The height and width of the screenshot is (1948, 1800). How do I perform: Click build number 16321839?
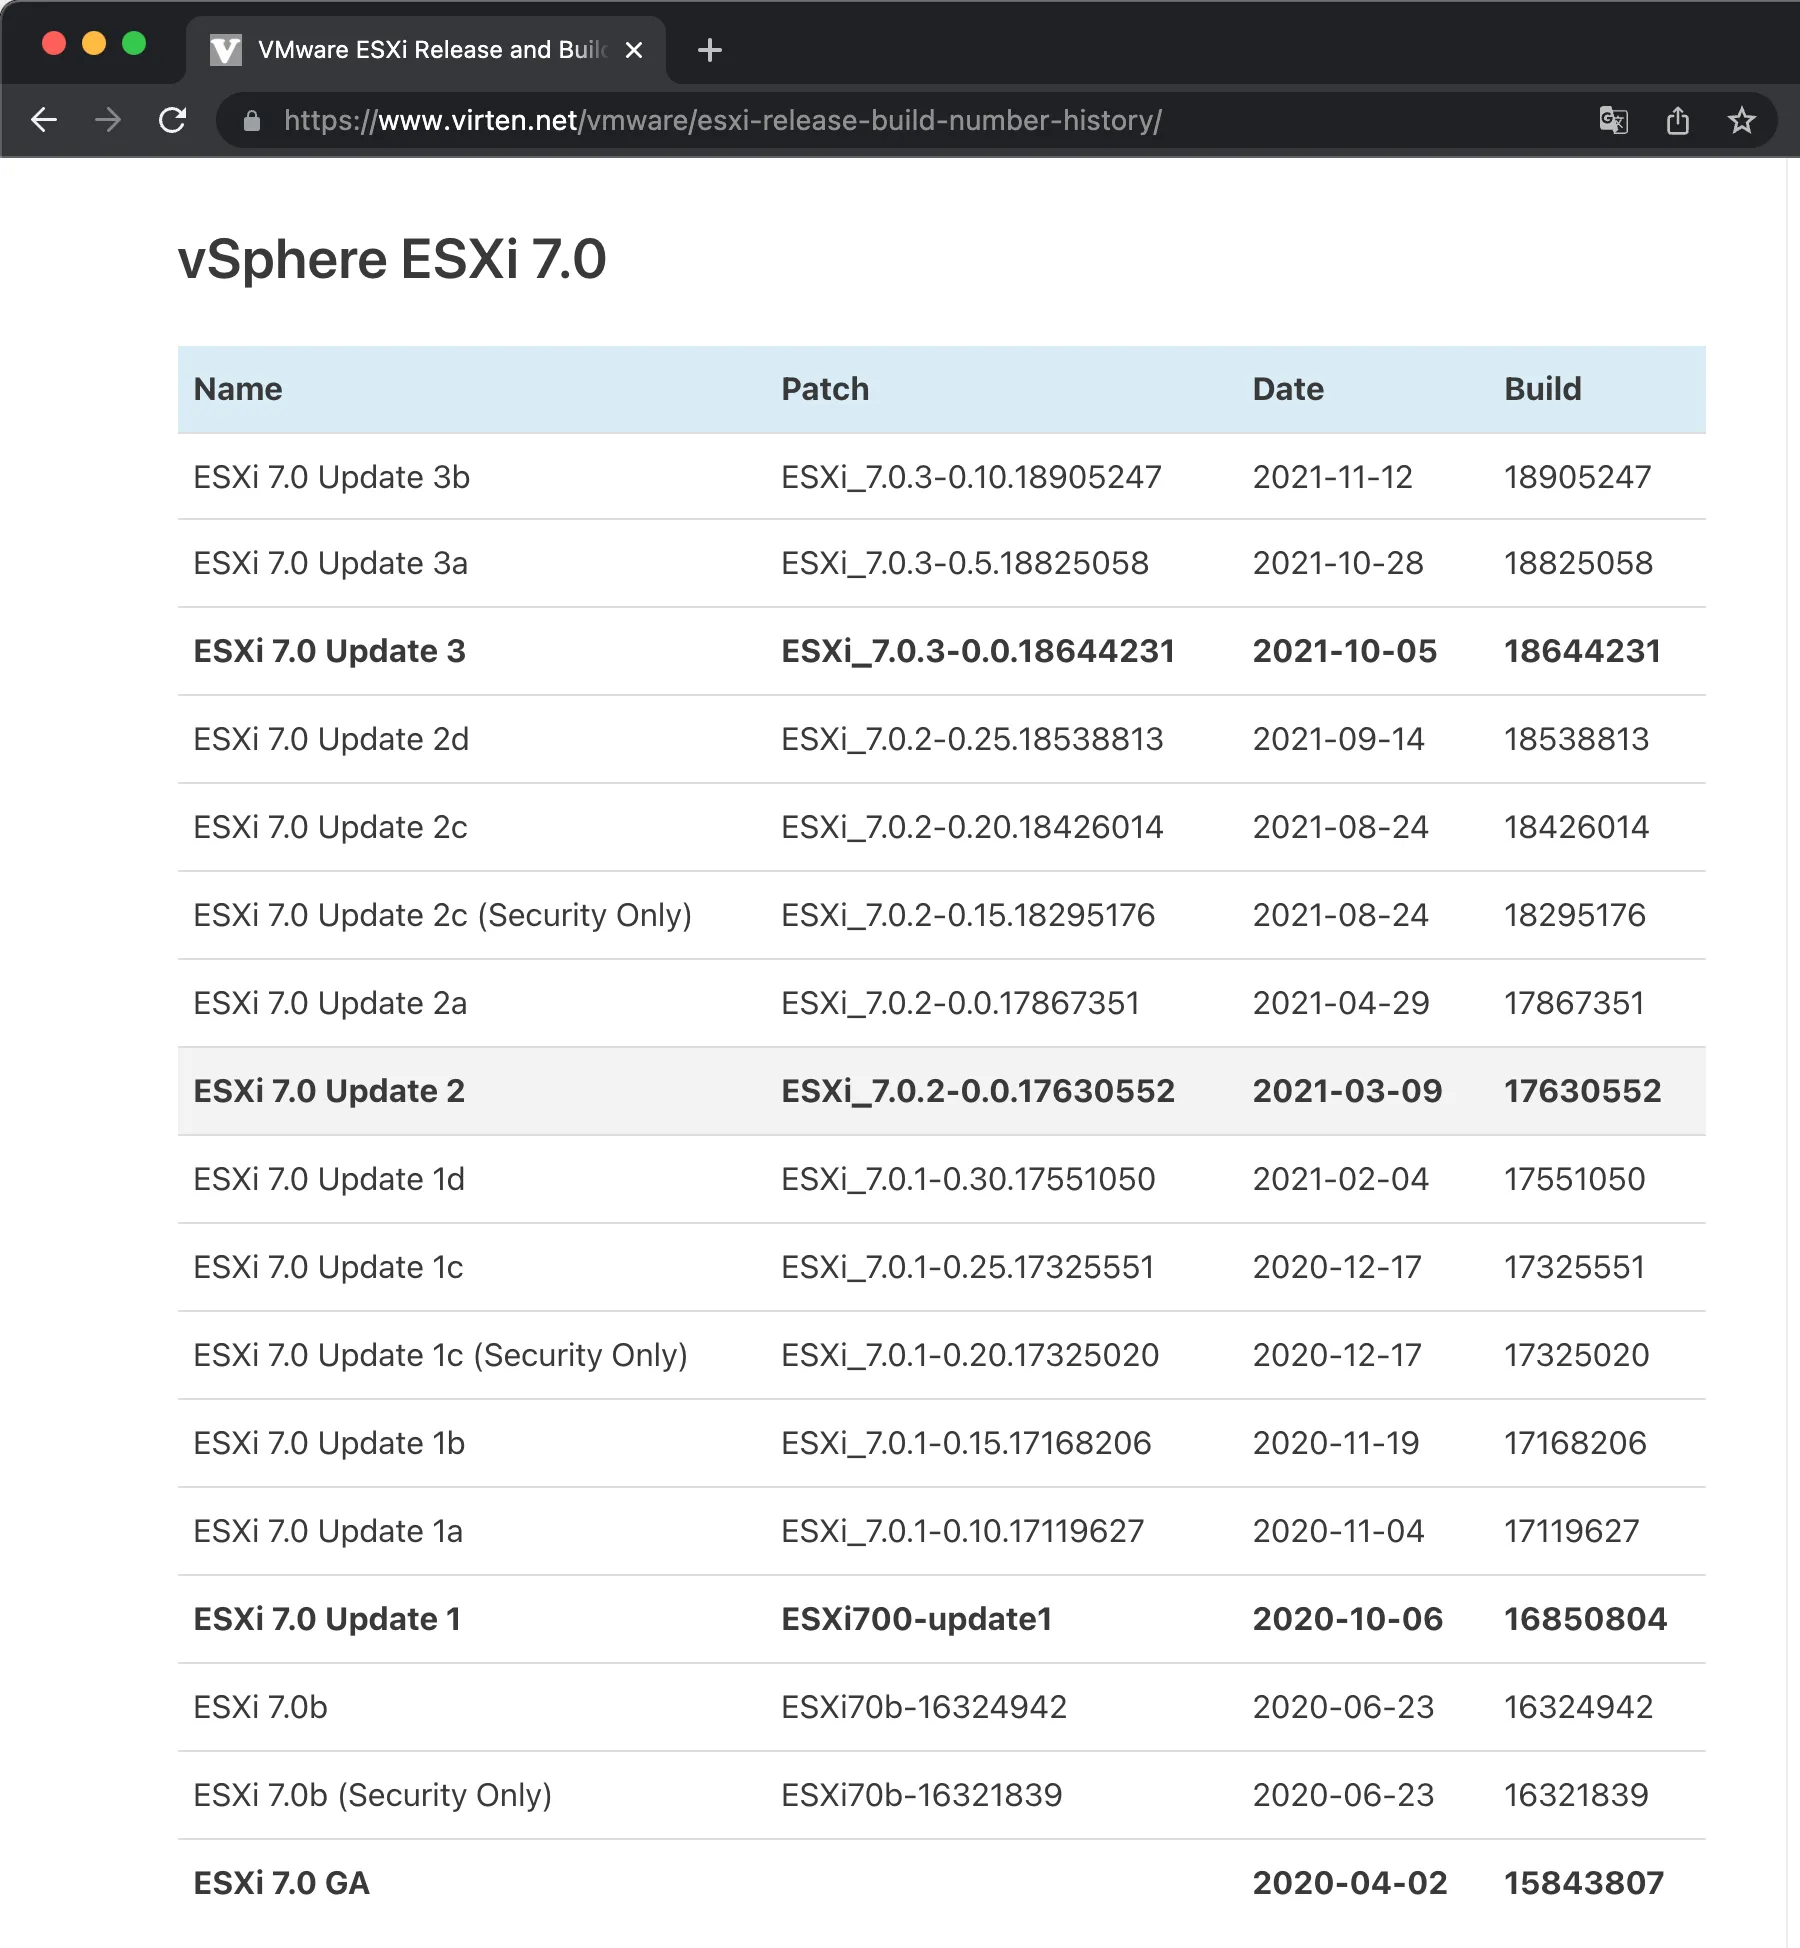click(x=1576, y=1795)
